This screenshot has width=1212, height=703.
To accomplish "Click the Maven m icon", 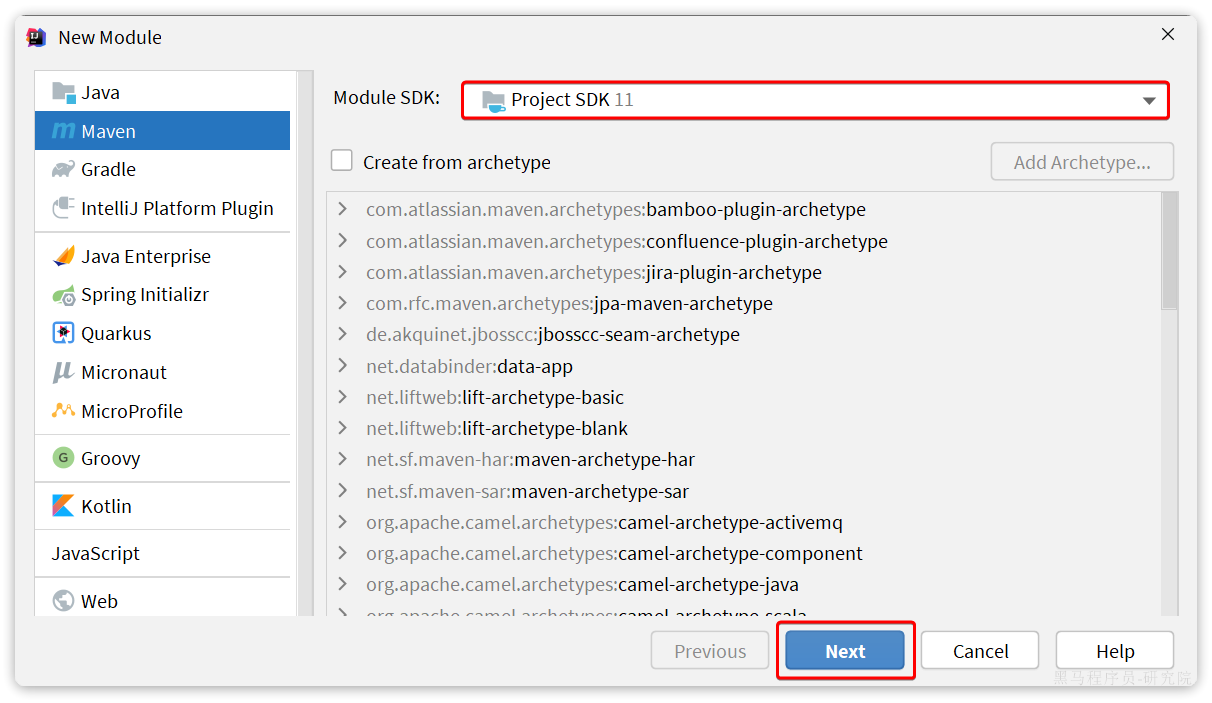I will 64,131.
